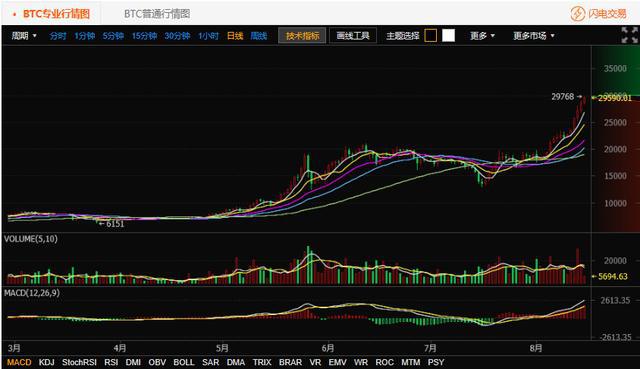Select the VR indicator tab
The width and height of the screenshot is (640, 369).
(315, 362)
